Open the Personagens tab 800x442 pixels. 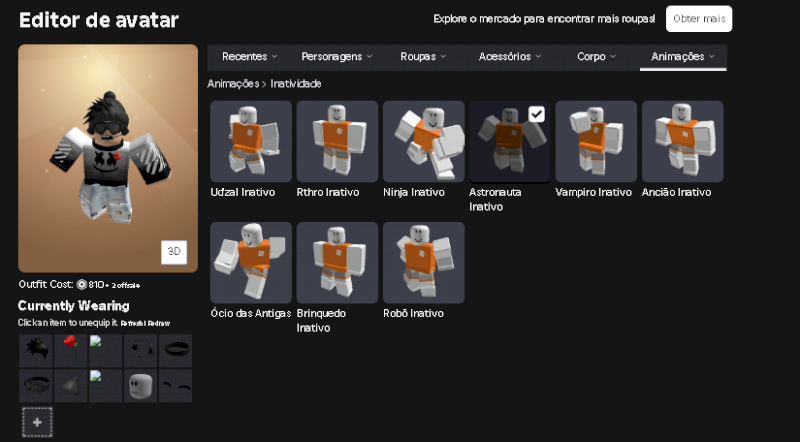click(337, 57)
